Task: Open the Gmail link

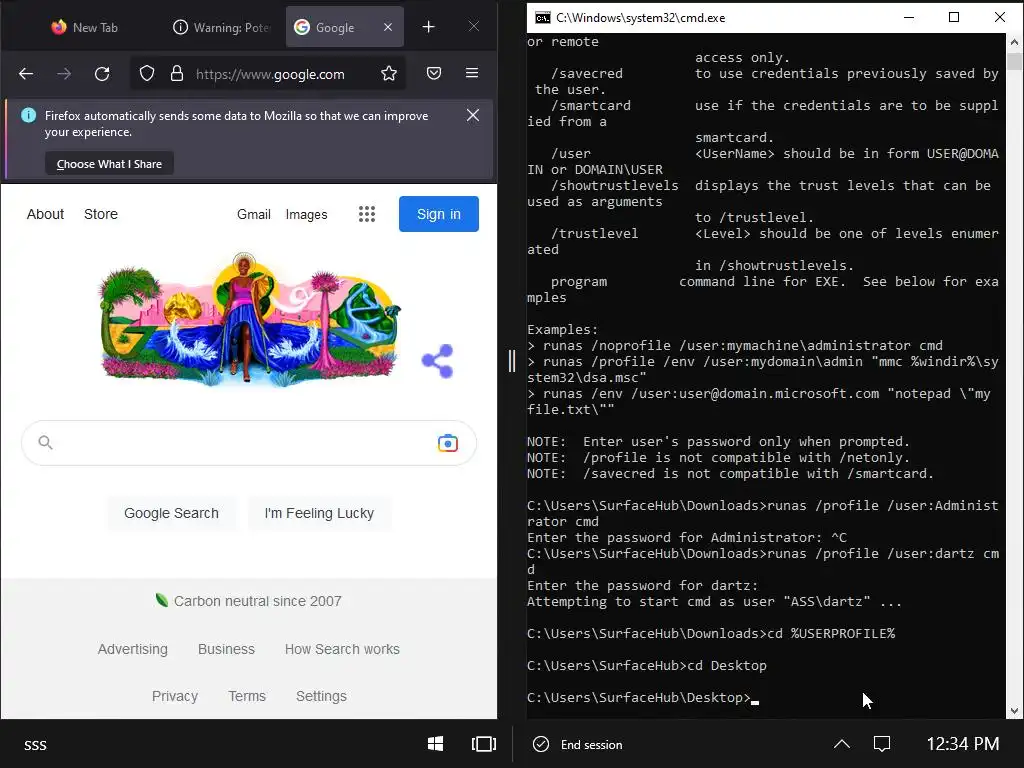Action: pos(253,214)
